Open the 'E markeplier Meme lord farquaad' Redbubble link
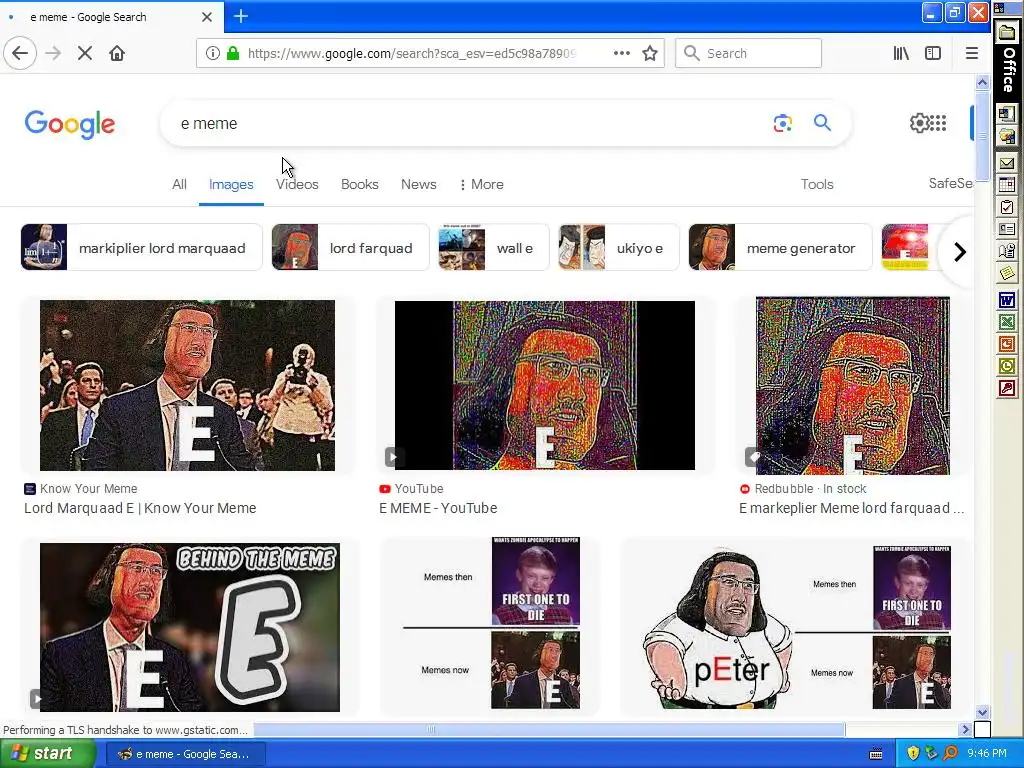 (x=852, y=508)
